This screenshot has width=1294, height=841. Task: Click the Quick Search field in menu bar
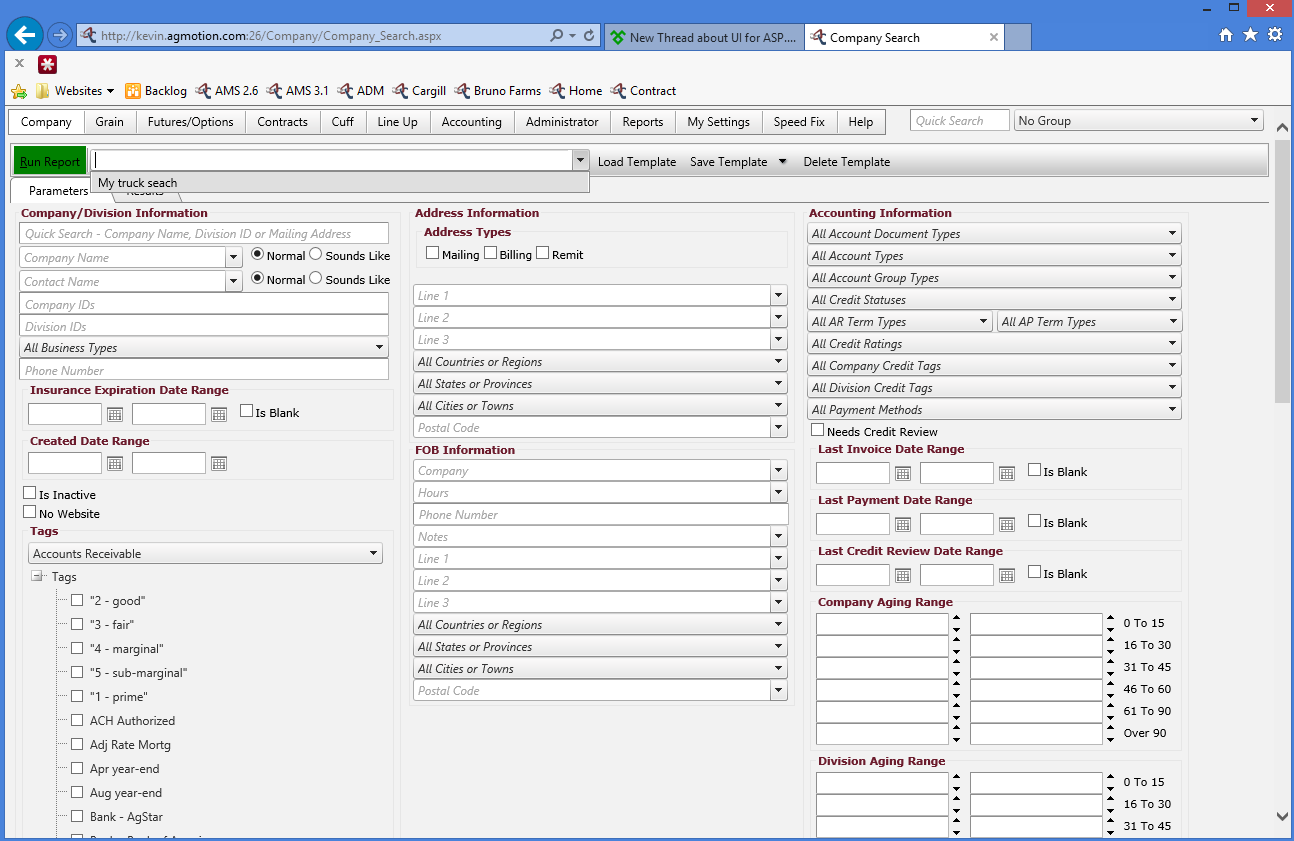(x=960, y=121)
